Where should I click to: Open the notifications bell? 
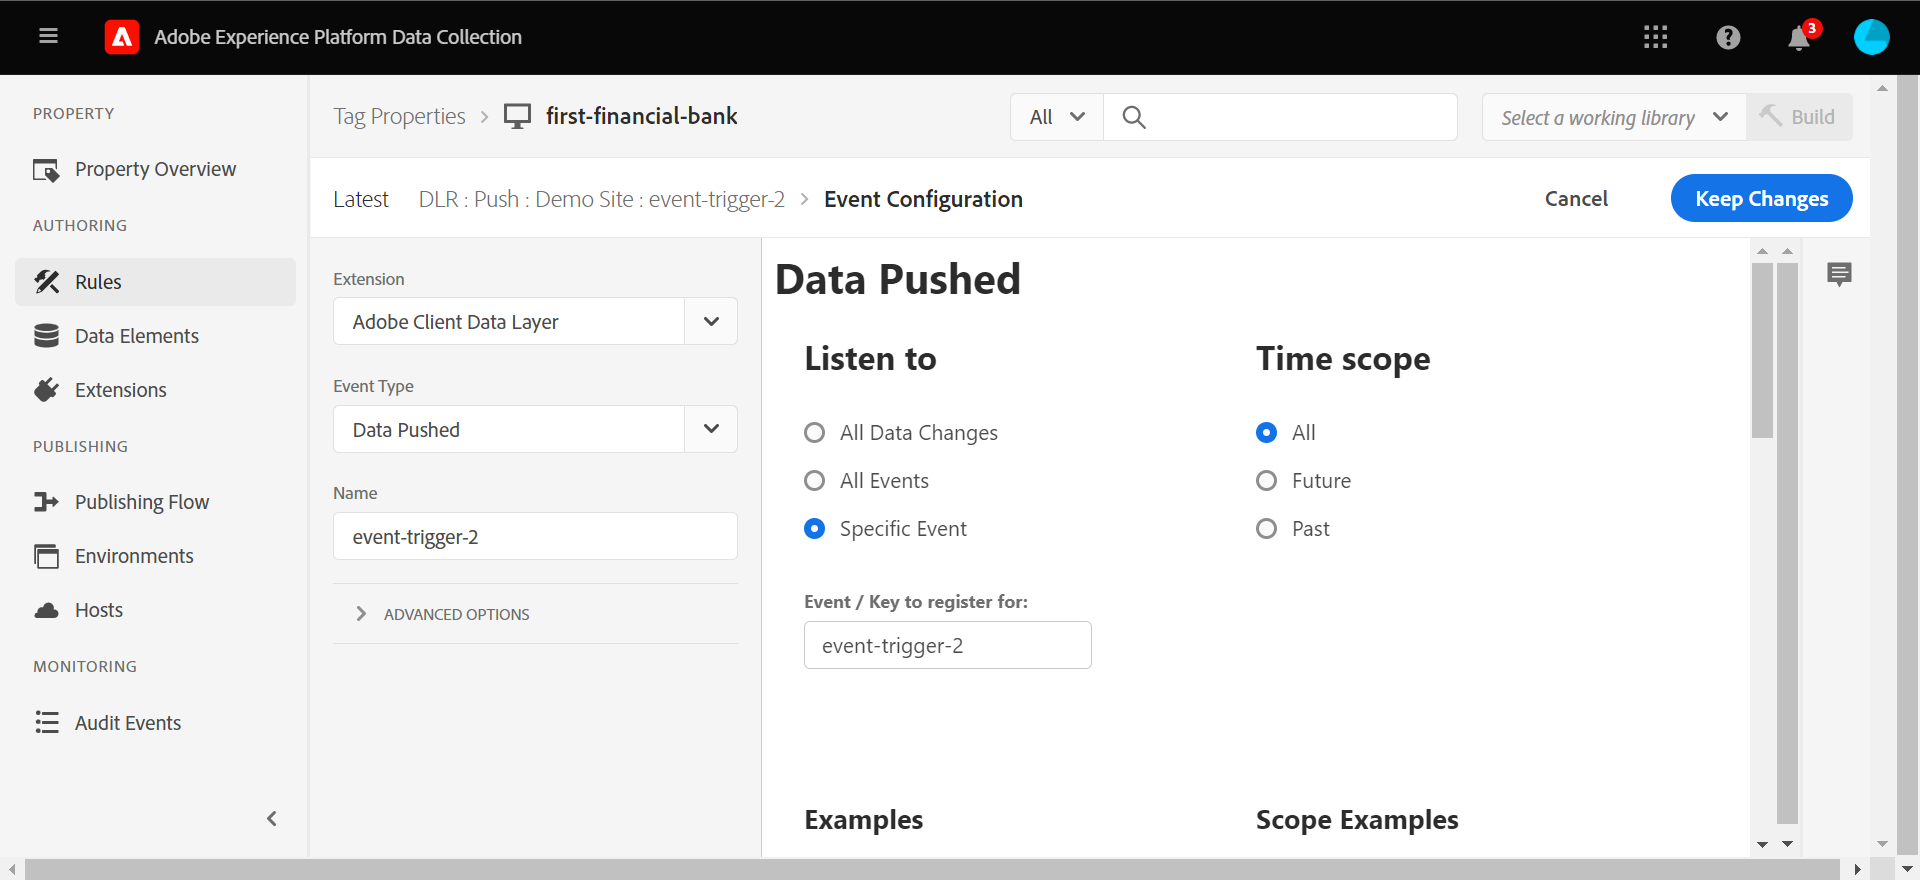click(x=1799, y=38)
